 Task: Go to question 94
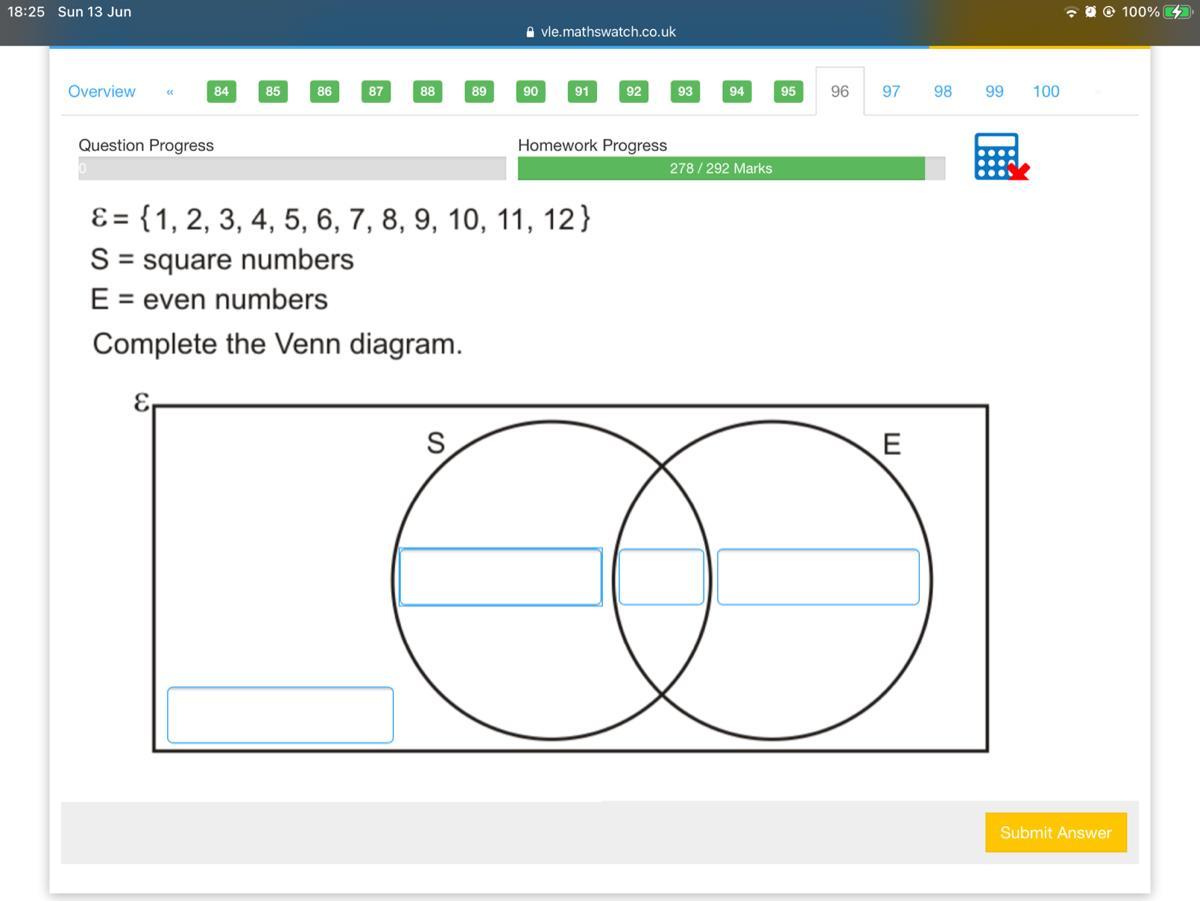click(737, 91)
